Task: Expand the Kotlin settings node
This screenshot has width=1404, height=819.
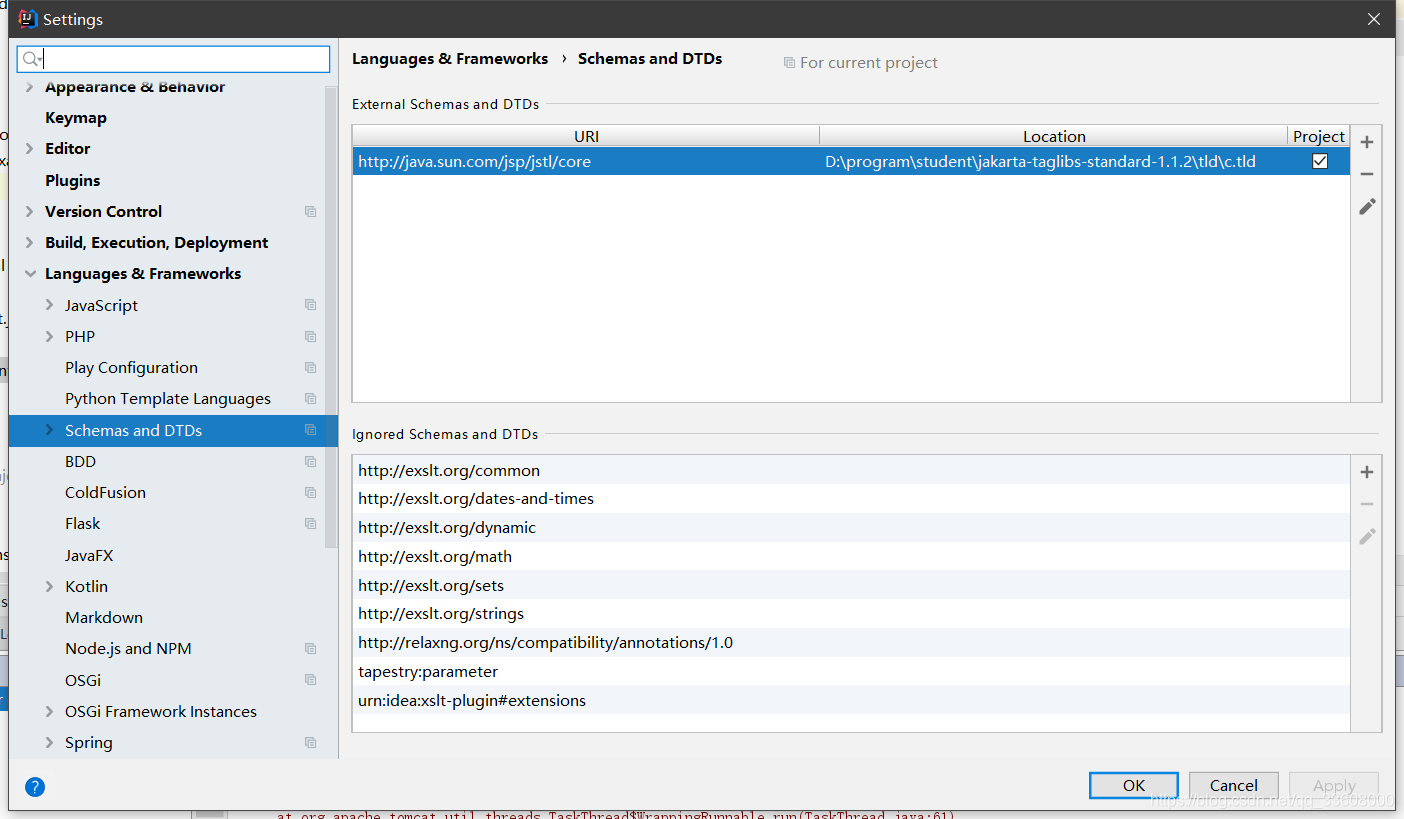Action: 49,586
